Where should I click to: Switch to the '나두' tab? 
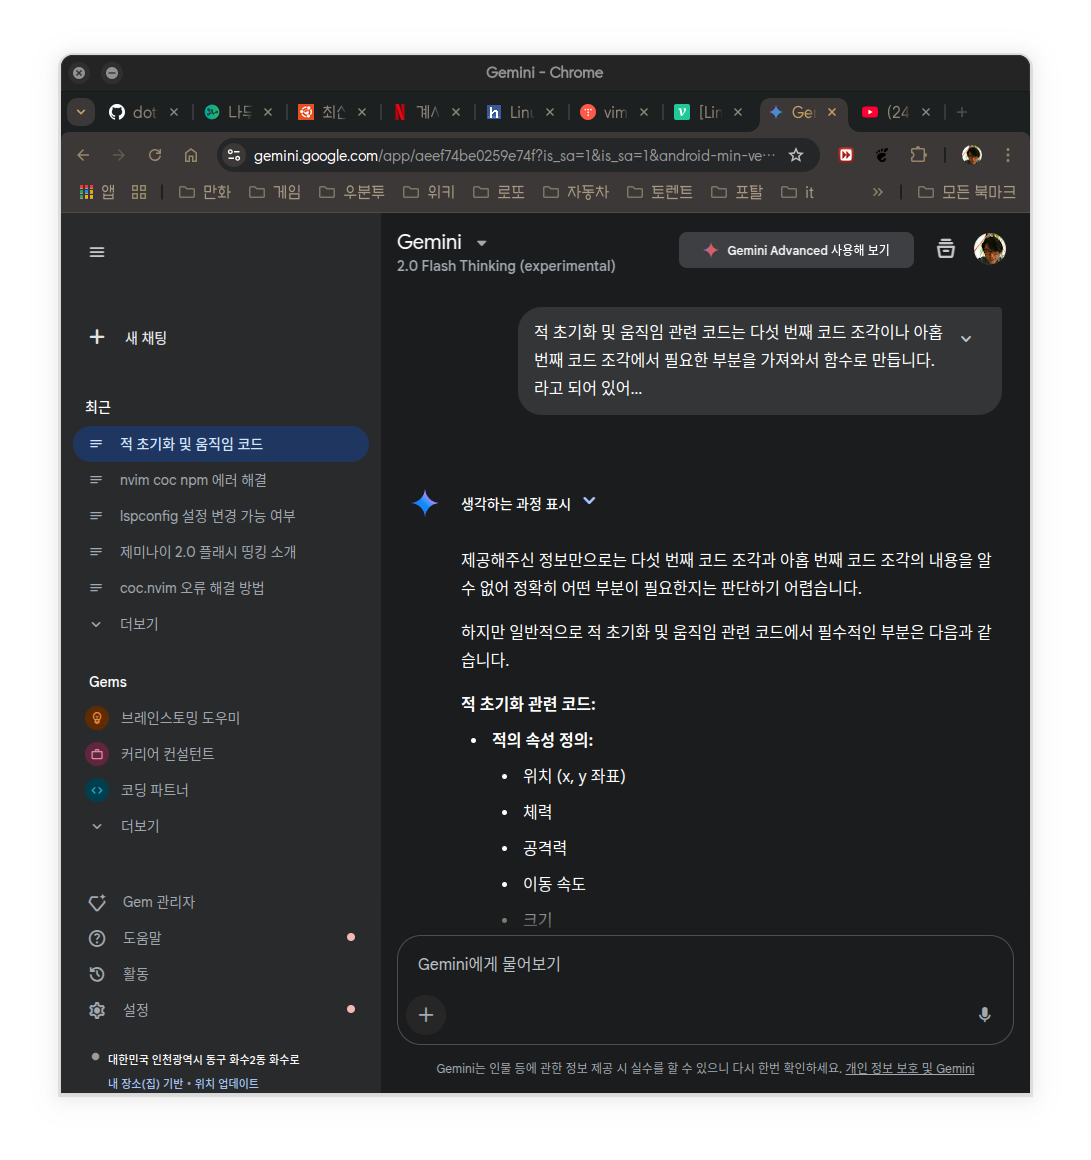(229, 112)
